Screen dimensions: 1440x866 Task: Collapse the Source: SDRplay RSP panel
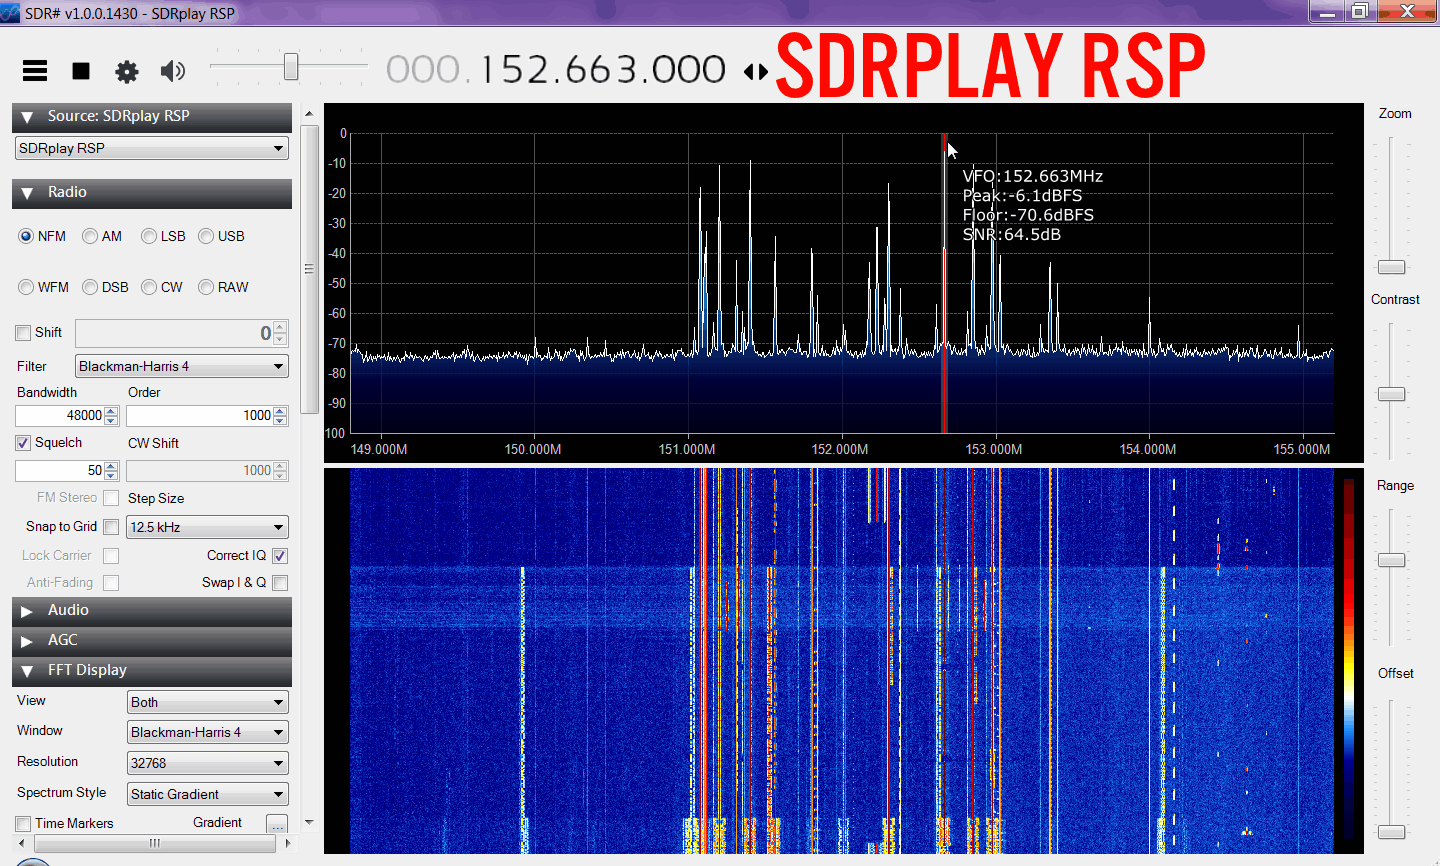27,117
